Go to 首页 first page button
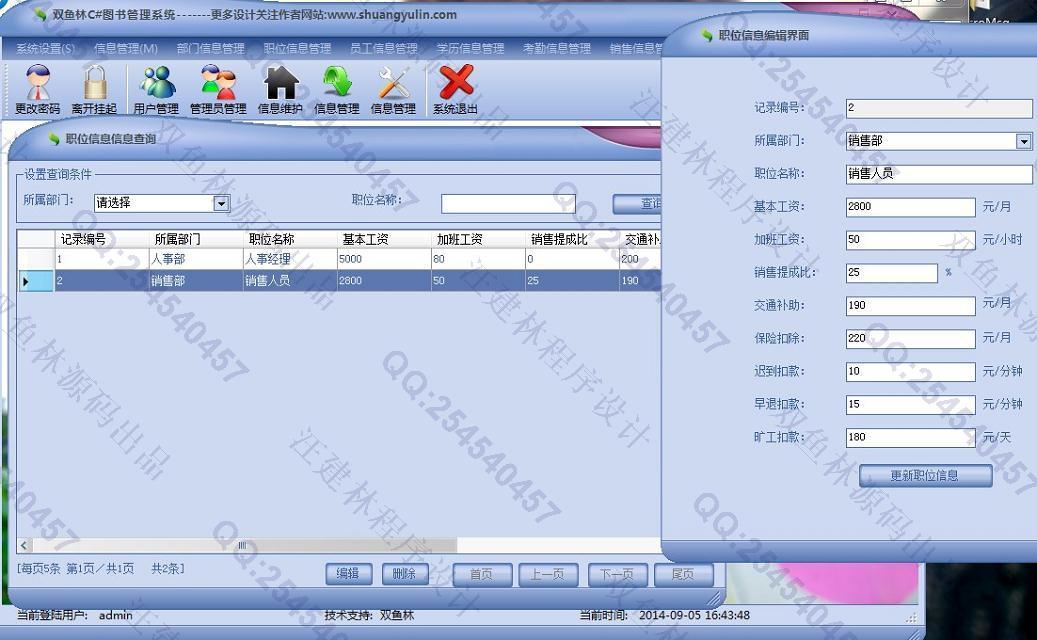 tap(482, 575)
